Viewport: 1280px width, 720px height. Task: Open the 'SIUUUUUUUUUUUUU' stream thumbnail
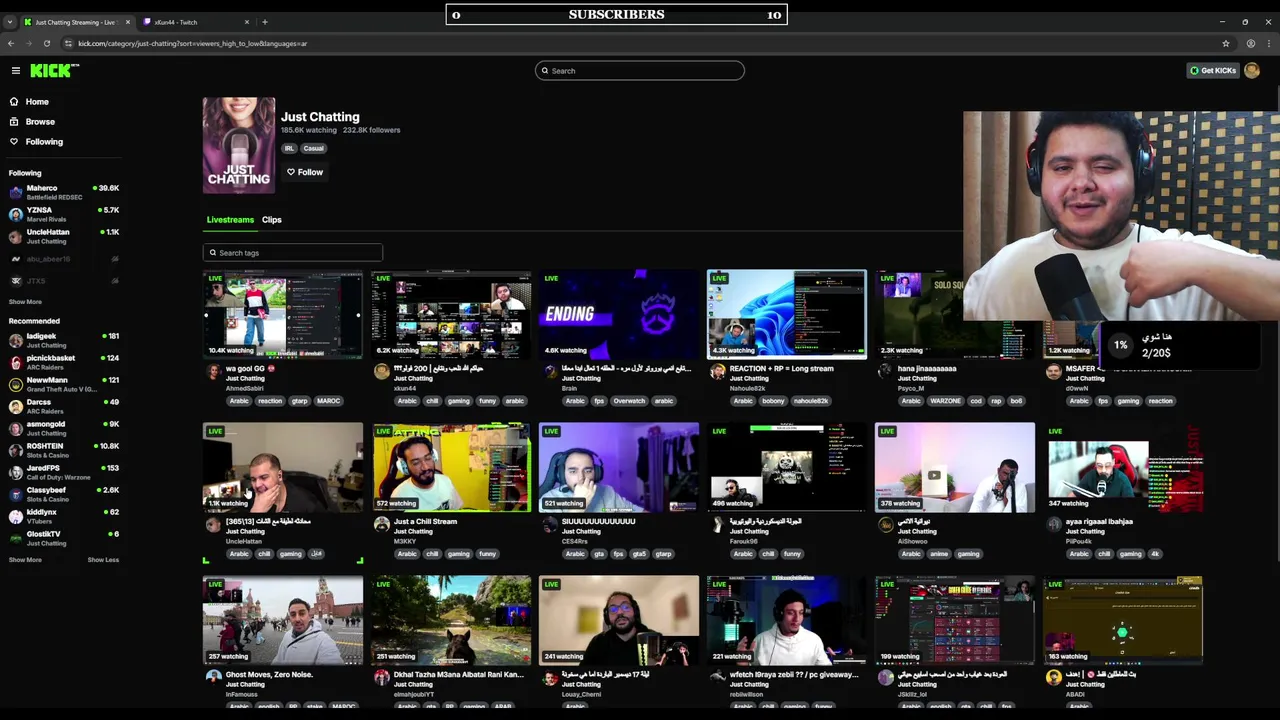(x=619, y=467)
